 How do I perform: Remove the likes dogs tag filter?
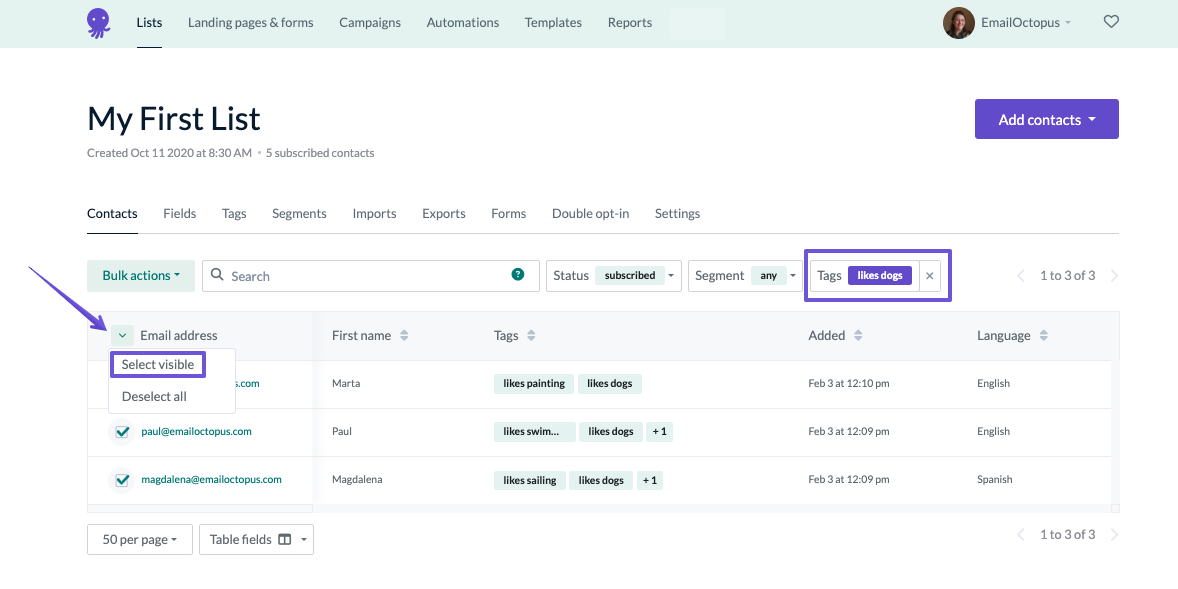pos(929,275)
